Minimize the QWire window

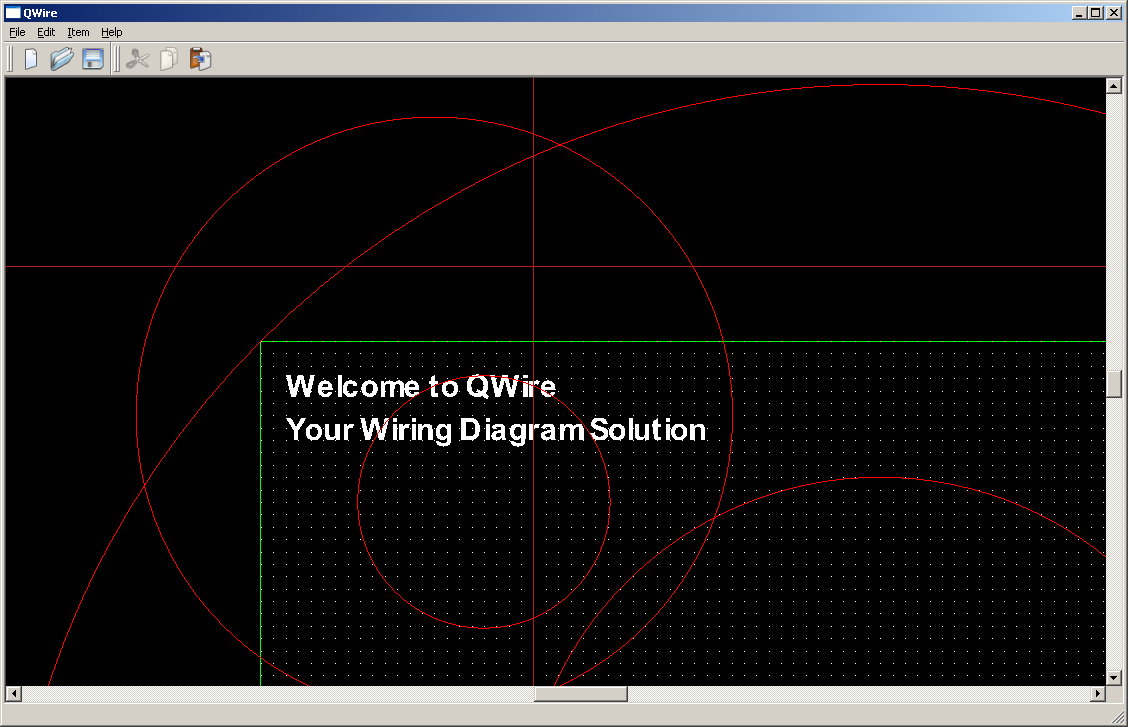(x=1078, y=12)
